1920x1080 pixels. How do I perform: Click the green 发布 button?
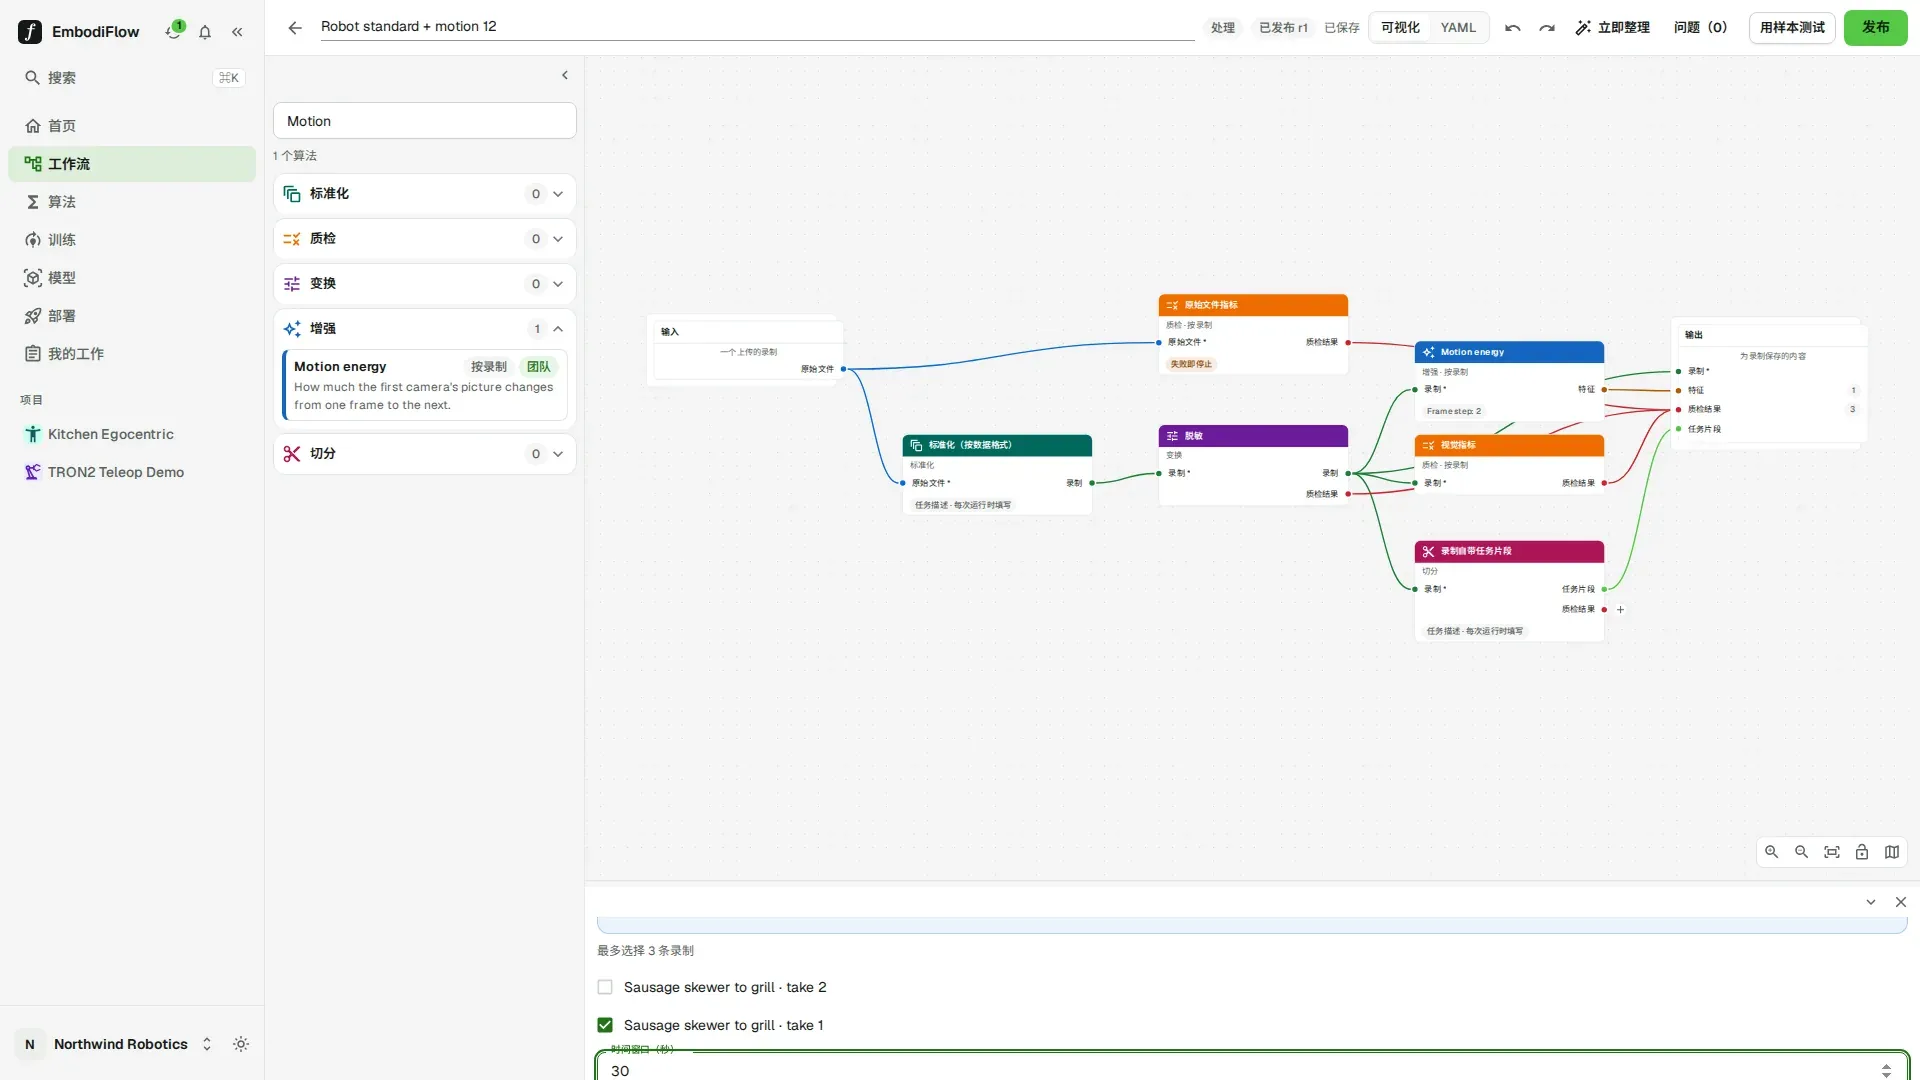[1875, 28]
